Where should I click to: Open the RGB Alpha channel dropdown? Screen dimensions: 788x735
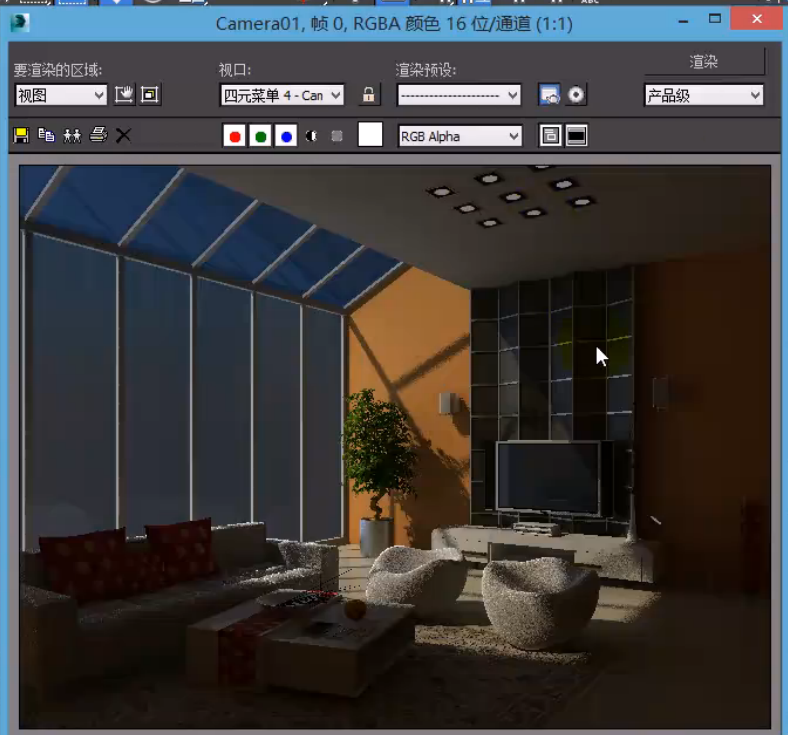460,136
